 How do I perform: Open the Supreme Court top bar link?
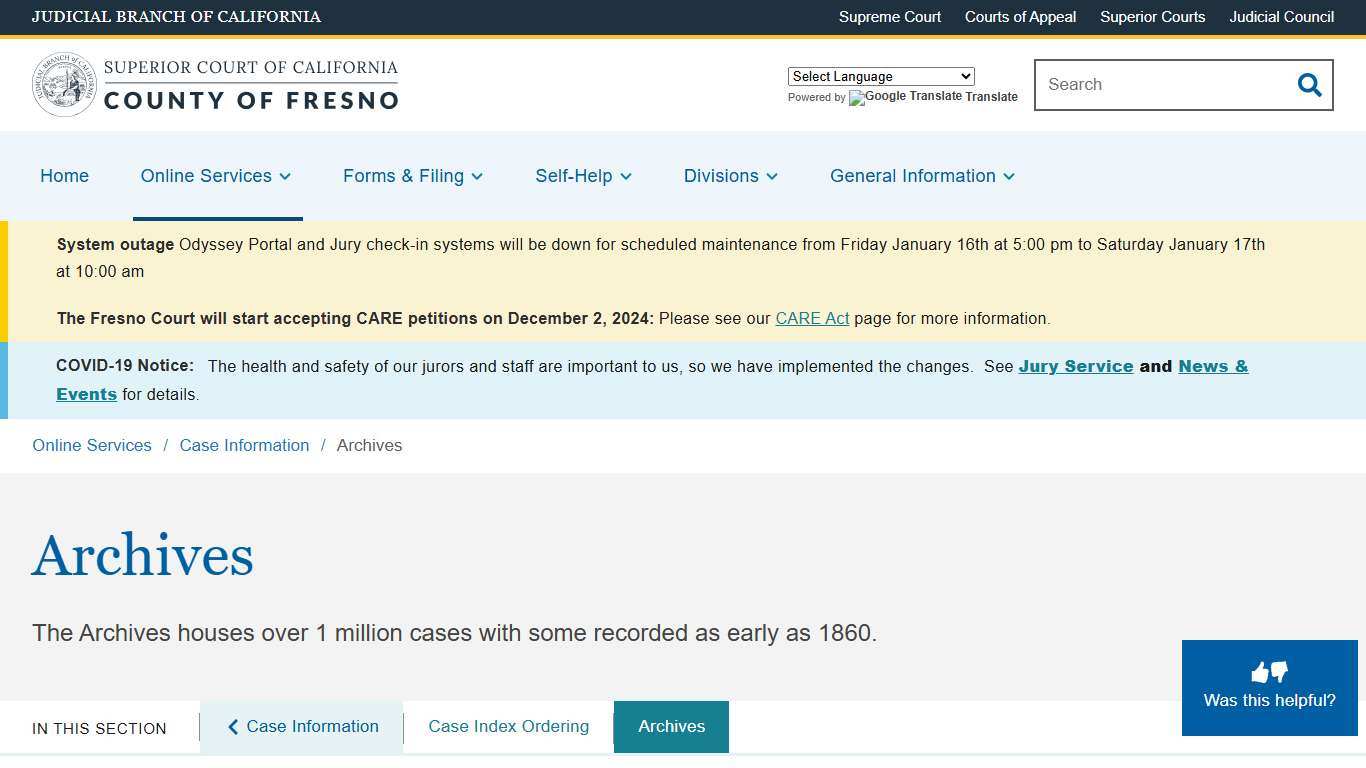889,17
